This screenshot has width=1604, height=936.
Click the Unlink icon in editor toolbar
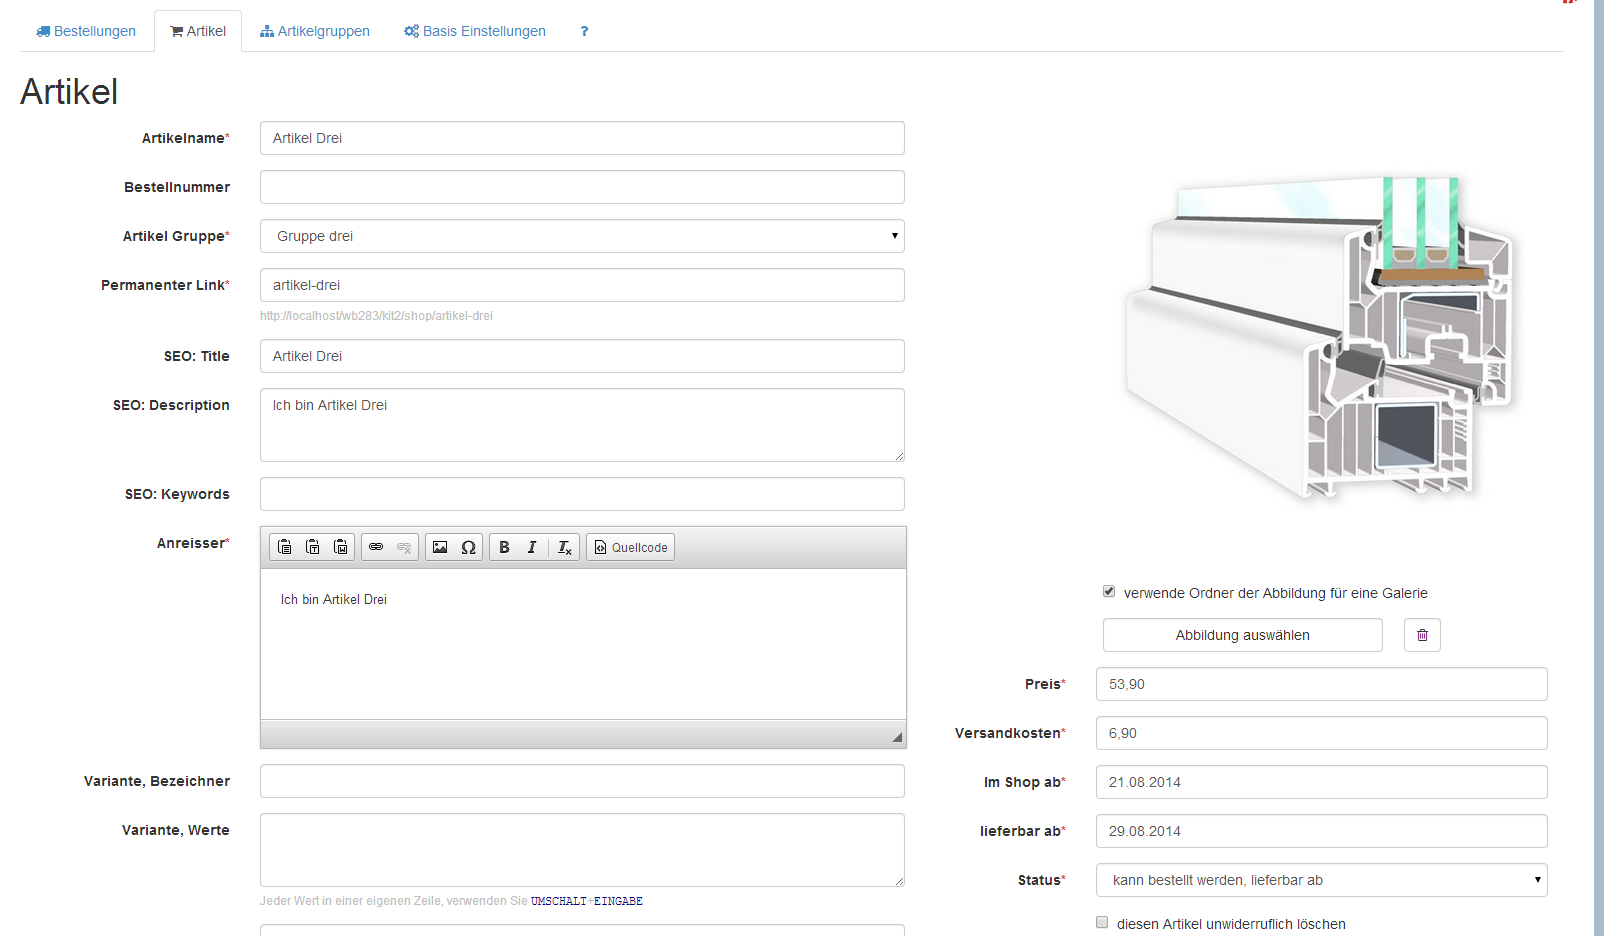(x=404, y=547)
